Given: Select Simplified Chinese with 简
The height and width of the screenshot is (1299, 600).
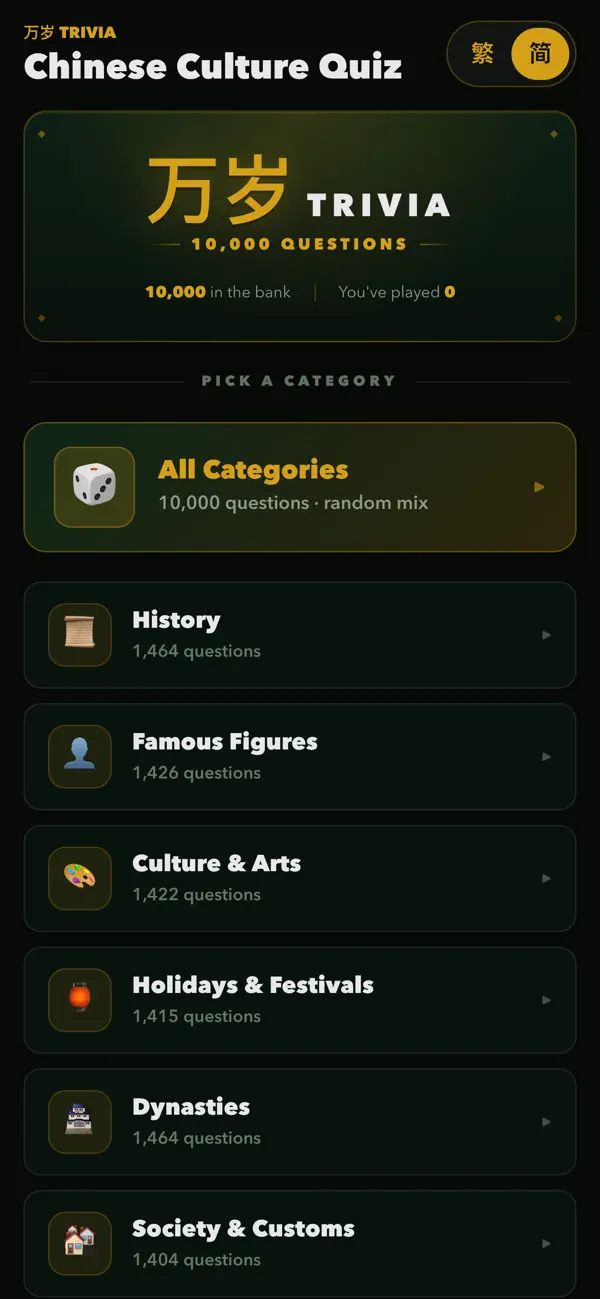Looking at the screenshot, I should (540, 53).
